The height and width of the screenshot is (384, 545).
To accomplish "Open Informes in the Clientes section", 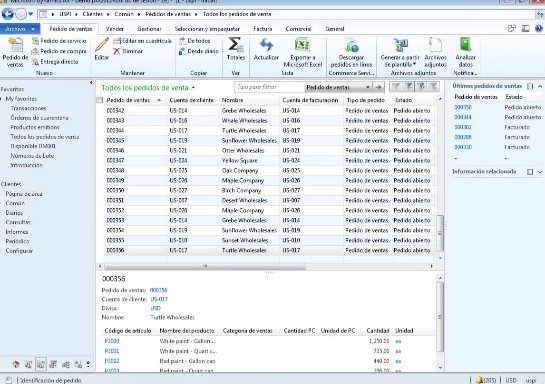I will pyautogui.click(x=17, y=232).
